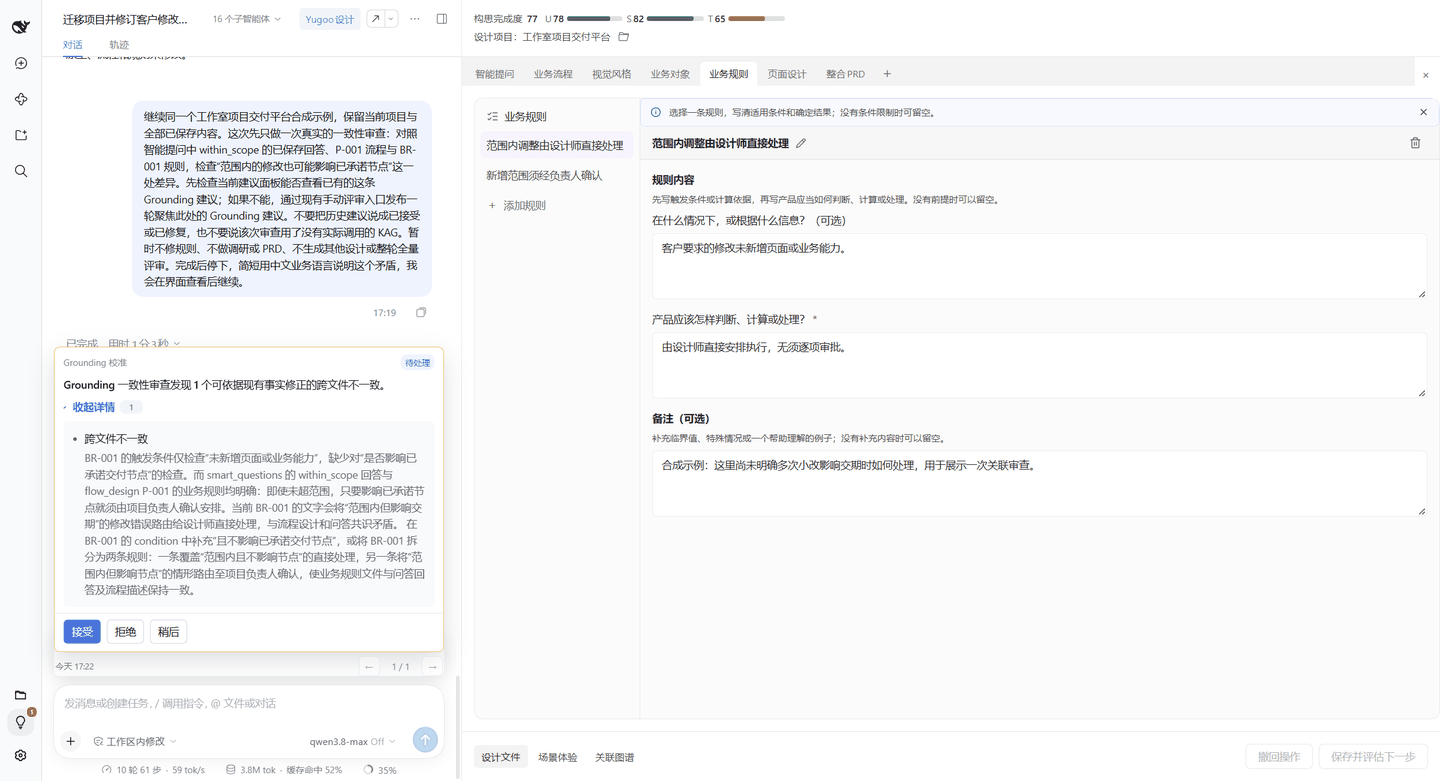Viewport: 1440px width, 781px height.
Task: Delete the rule with trash icon
Action: coord(1415,143)
